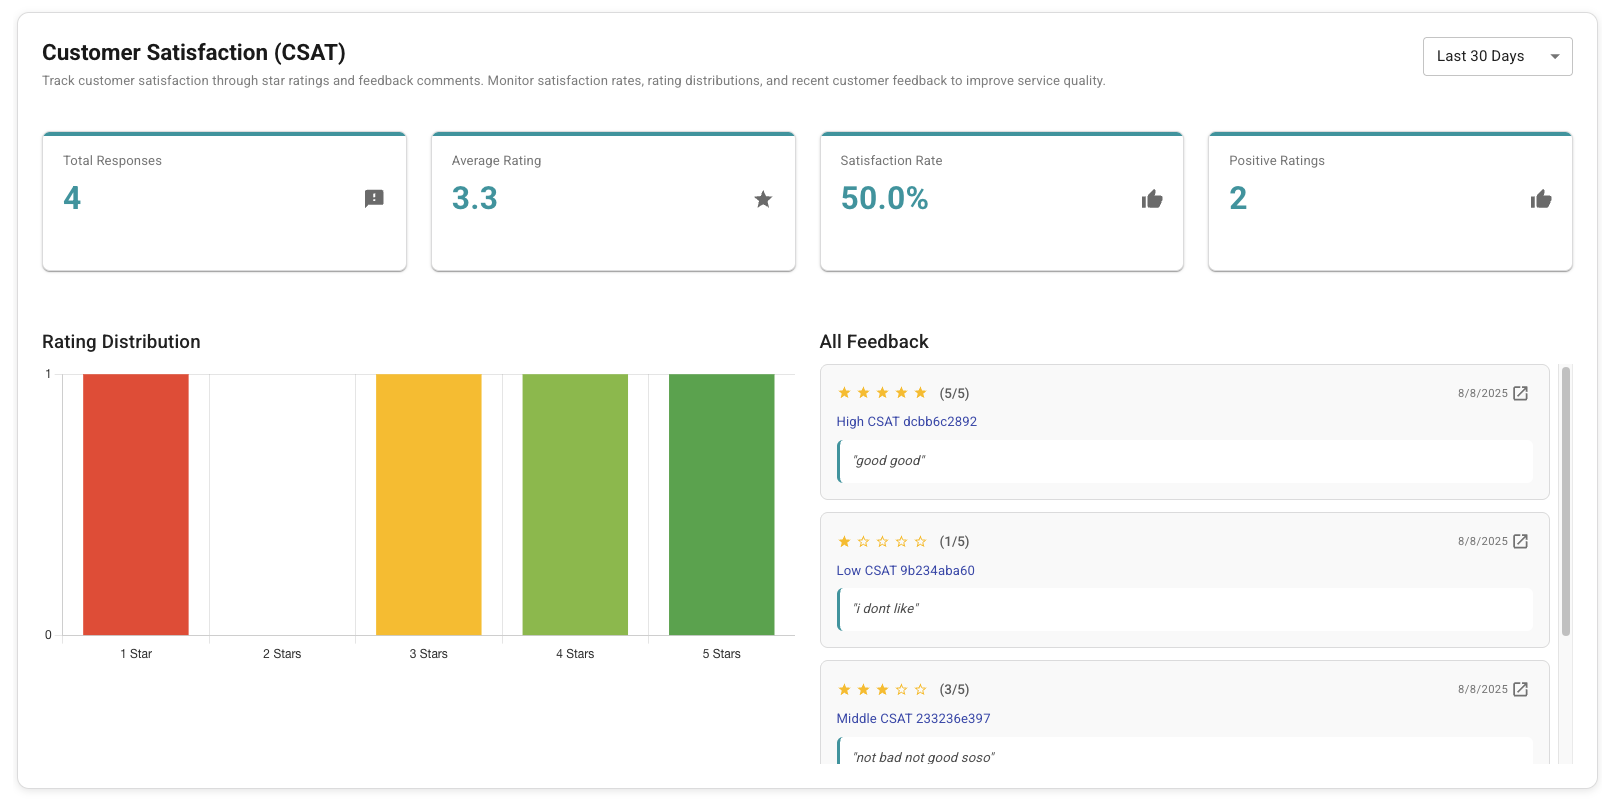
Task: Click the dropdown arrow next to Last 30 Days
Action: coord(1555,56)
